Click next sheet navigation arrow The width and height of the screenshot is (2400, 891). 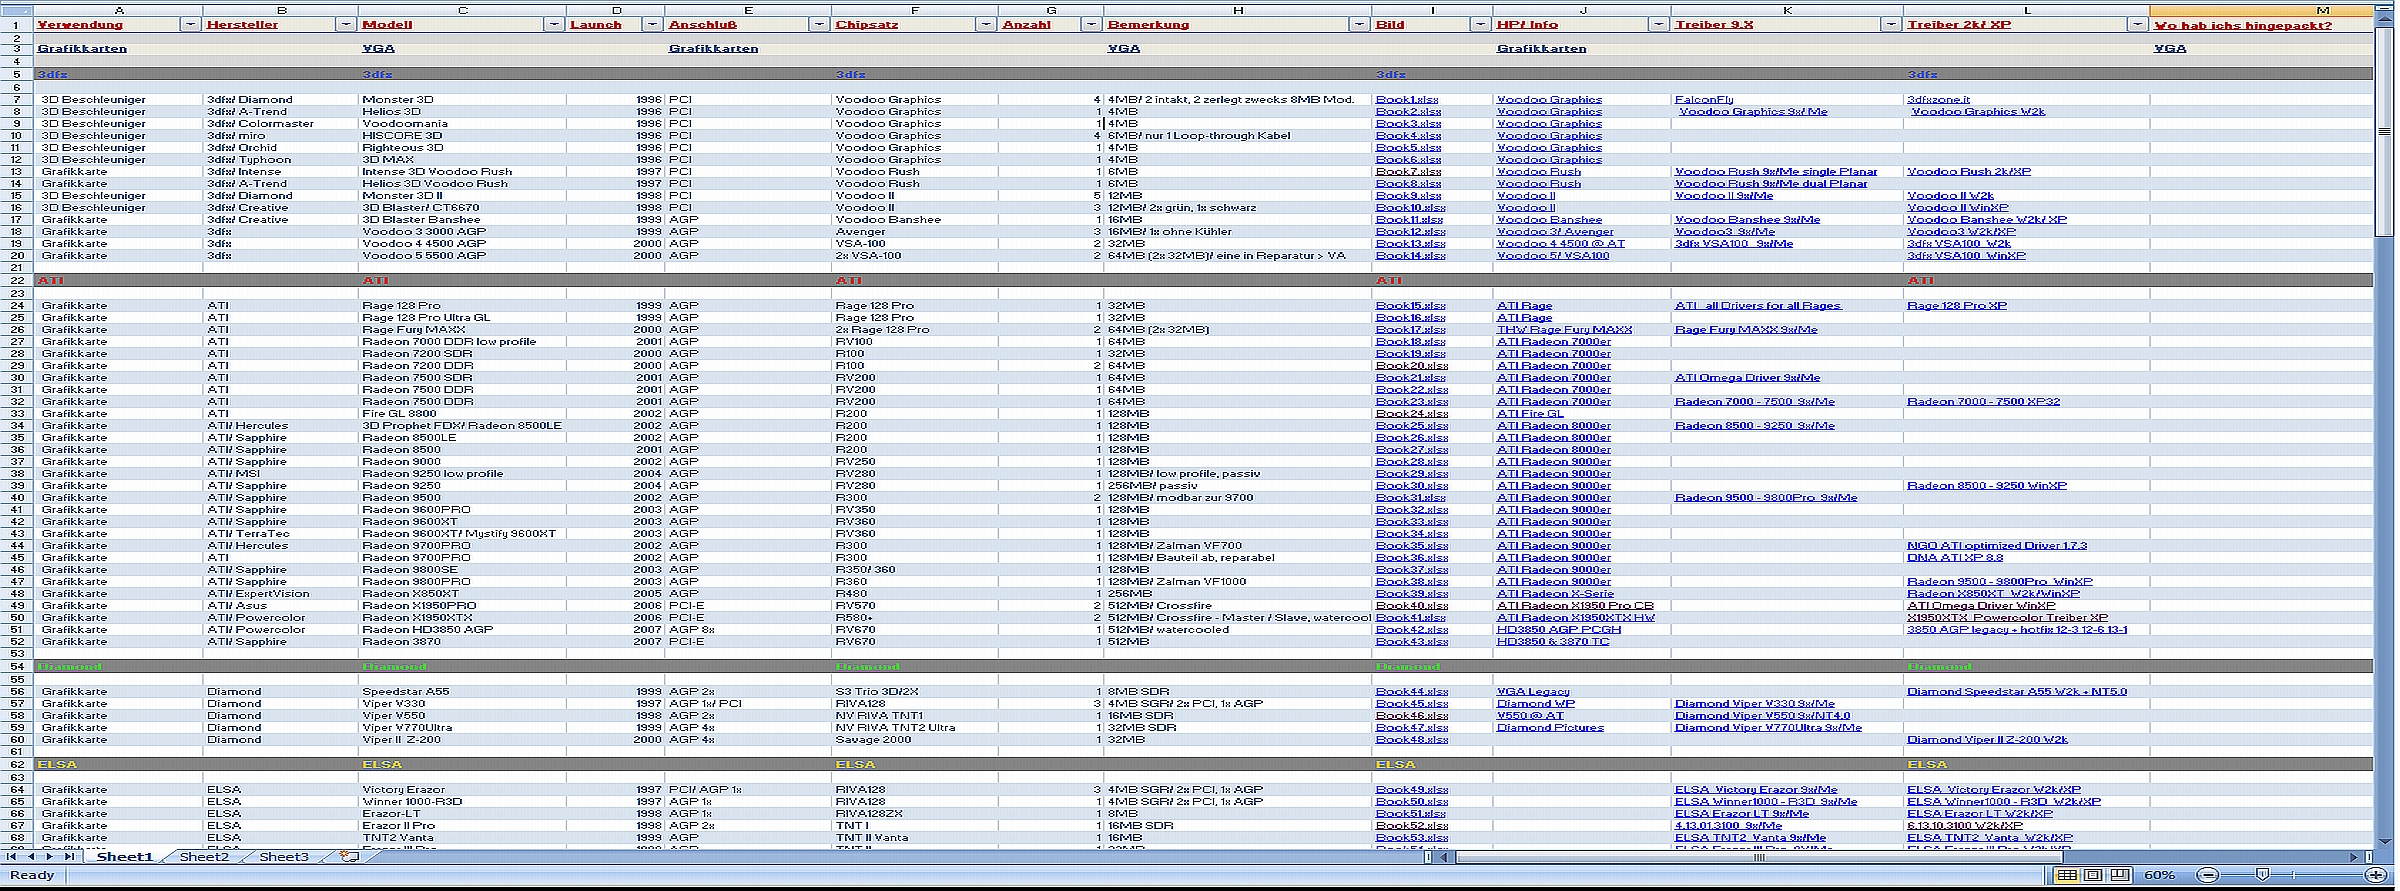pos(50,857)
